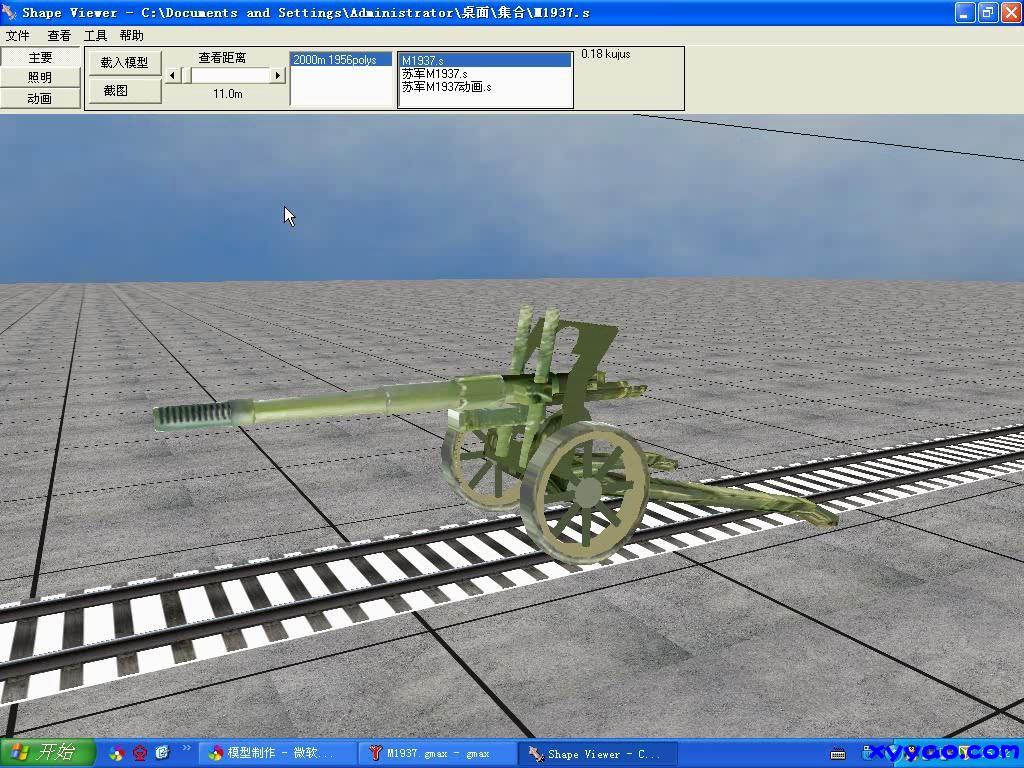Select 苏军M1937动画.s in the file list
Screen dimensions: 1024x768
pyautogui.click(x=446, y=87)
